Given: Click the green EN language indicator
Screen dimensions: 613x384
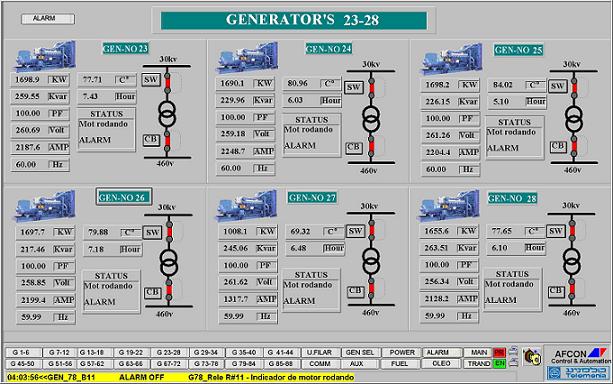Looking at the screenshot, I should pos(499,364).
